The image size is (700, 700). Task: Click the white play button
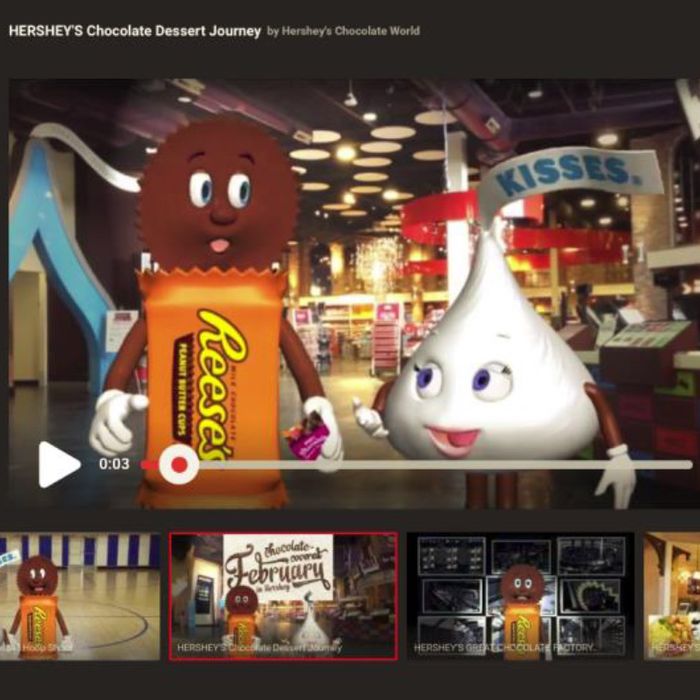[59, 464]
